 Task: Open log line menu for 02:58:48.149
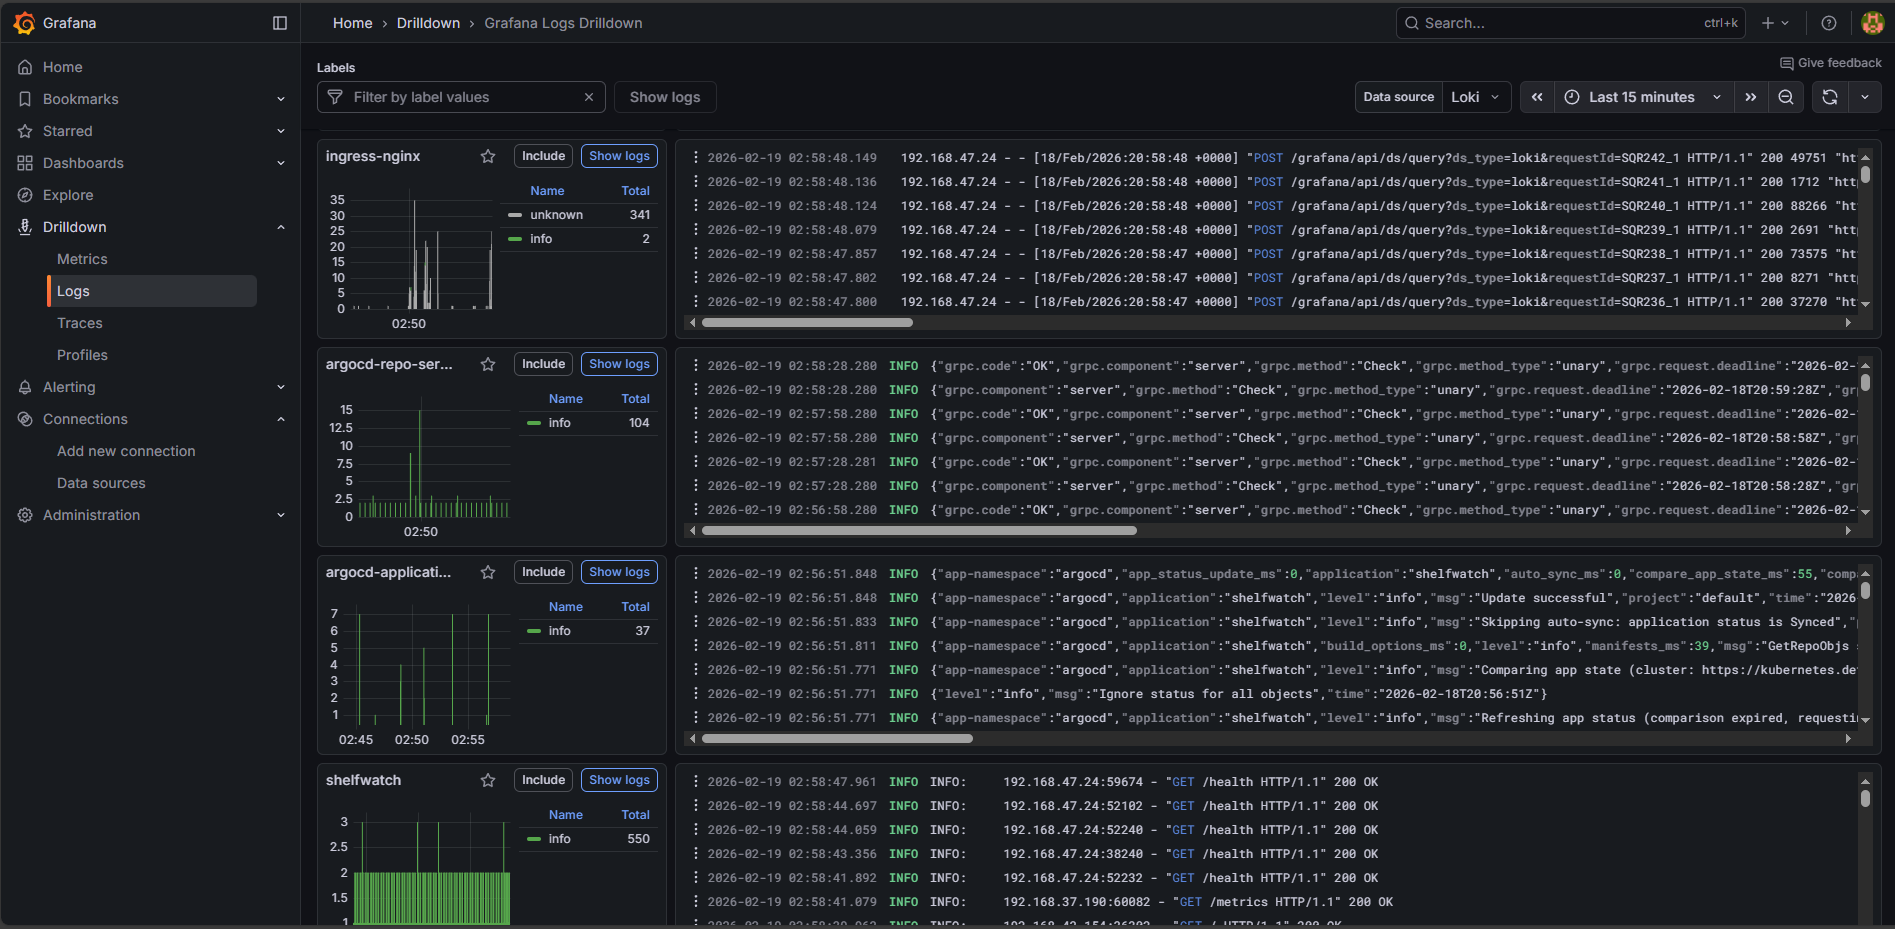point(696,157)
